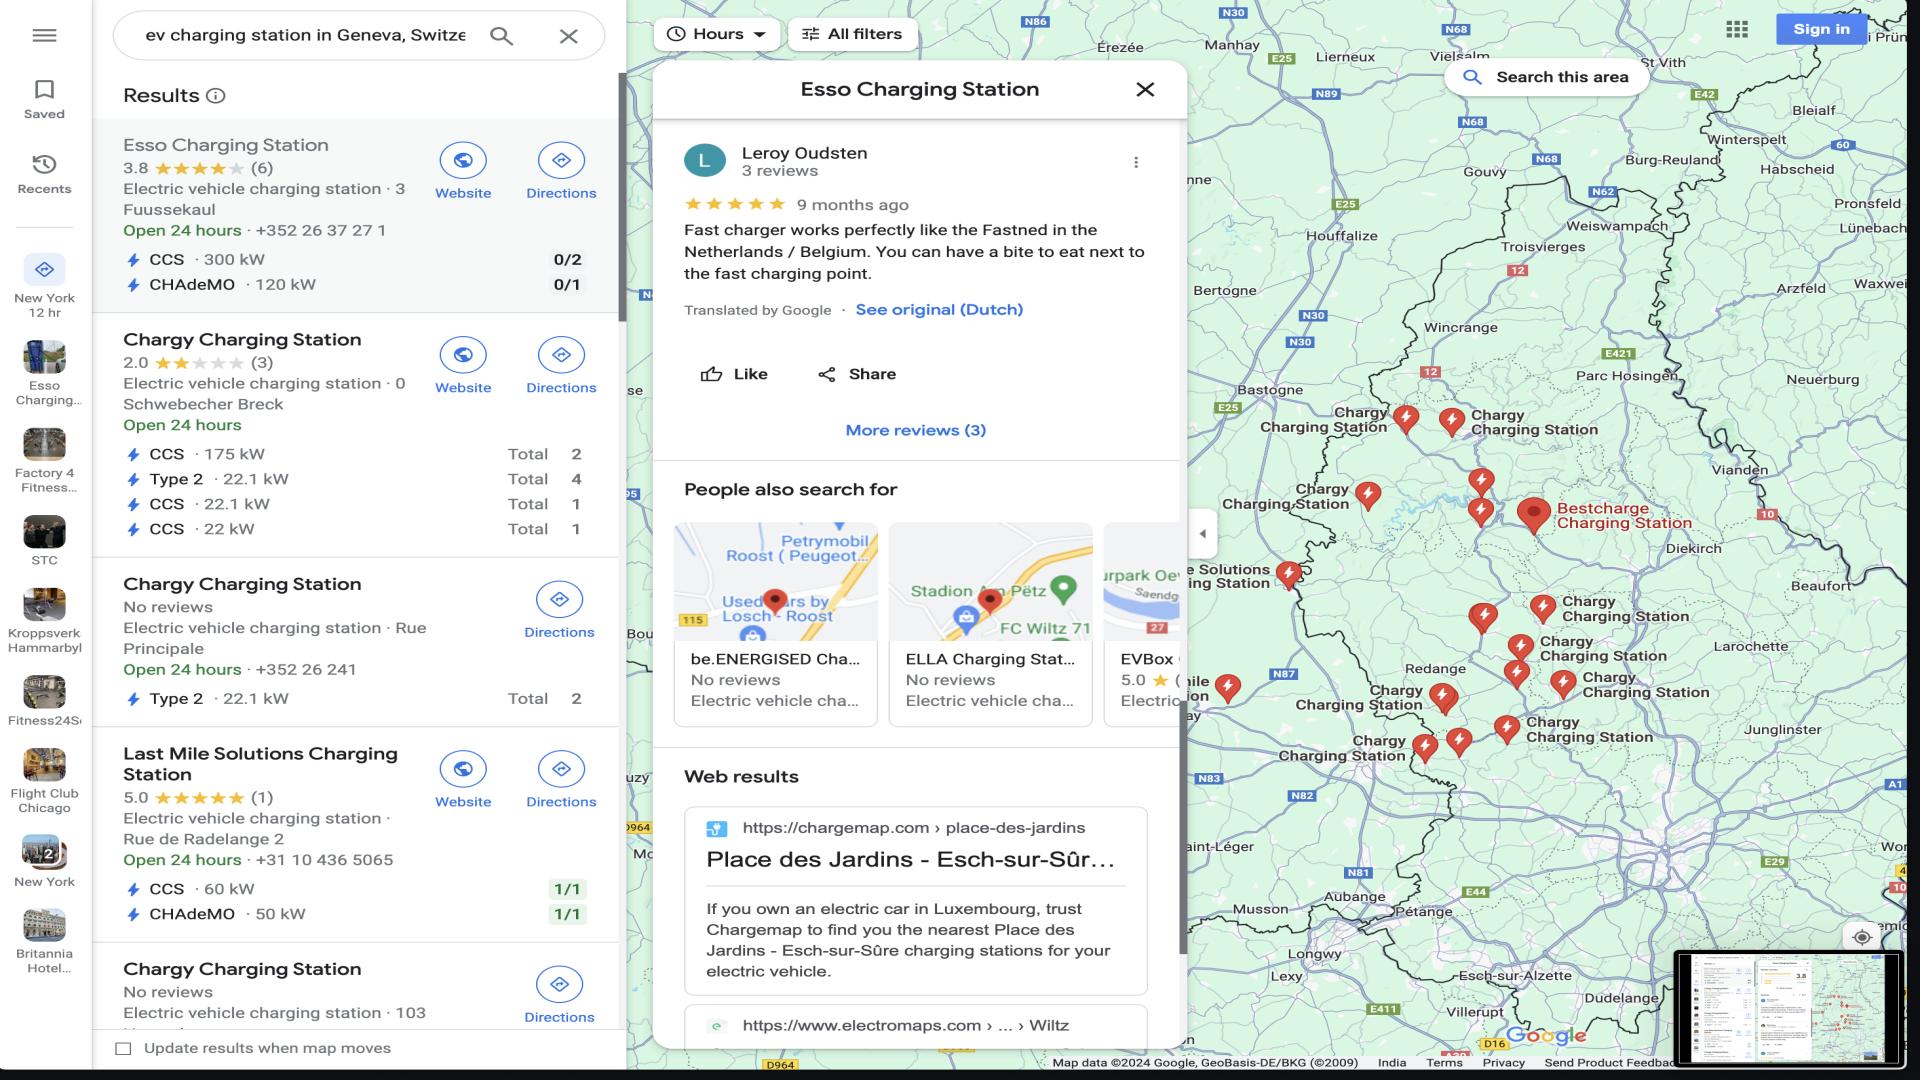Image resolution: width=1920 pixels, height=1080 pixels.
Task: Open the map layers thumbnail preview
Action: tap(1789, 1008)
